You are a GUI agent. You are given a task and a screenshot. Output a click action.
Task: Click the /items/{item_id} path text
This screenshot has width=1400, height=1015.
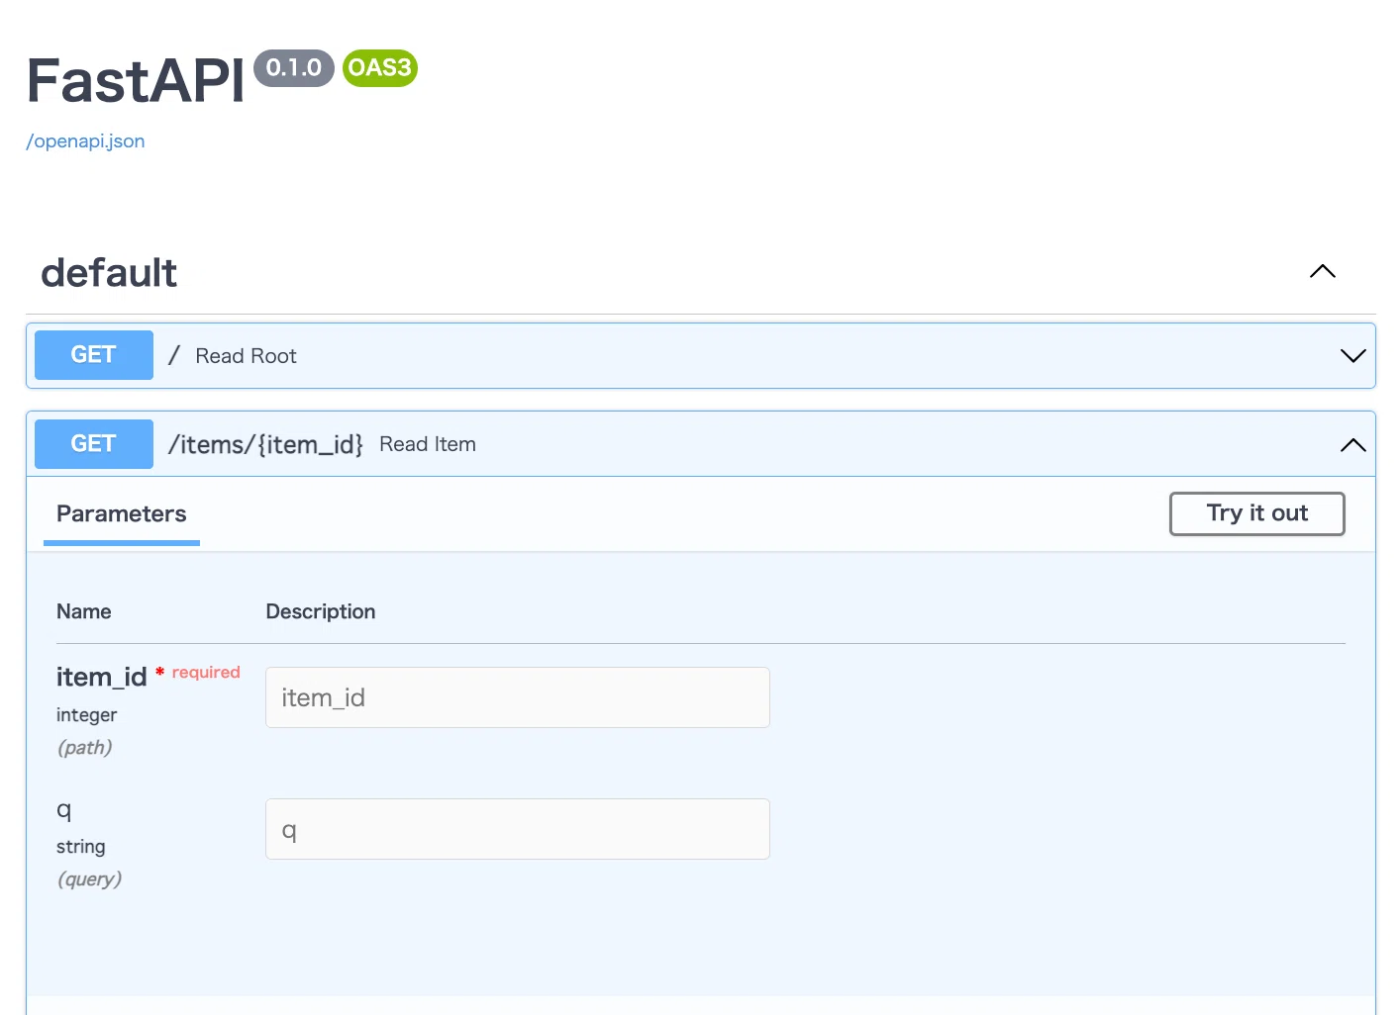(265, 444)
